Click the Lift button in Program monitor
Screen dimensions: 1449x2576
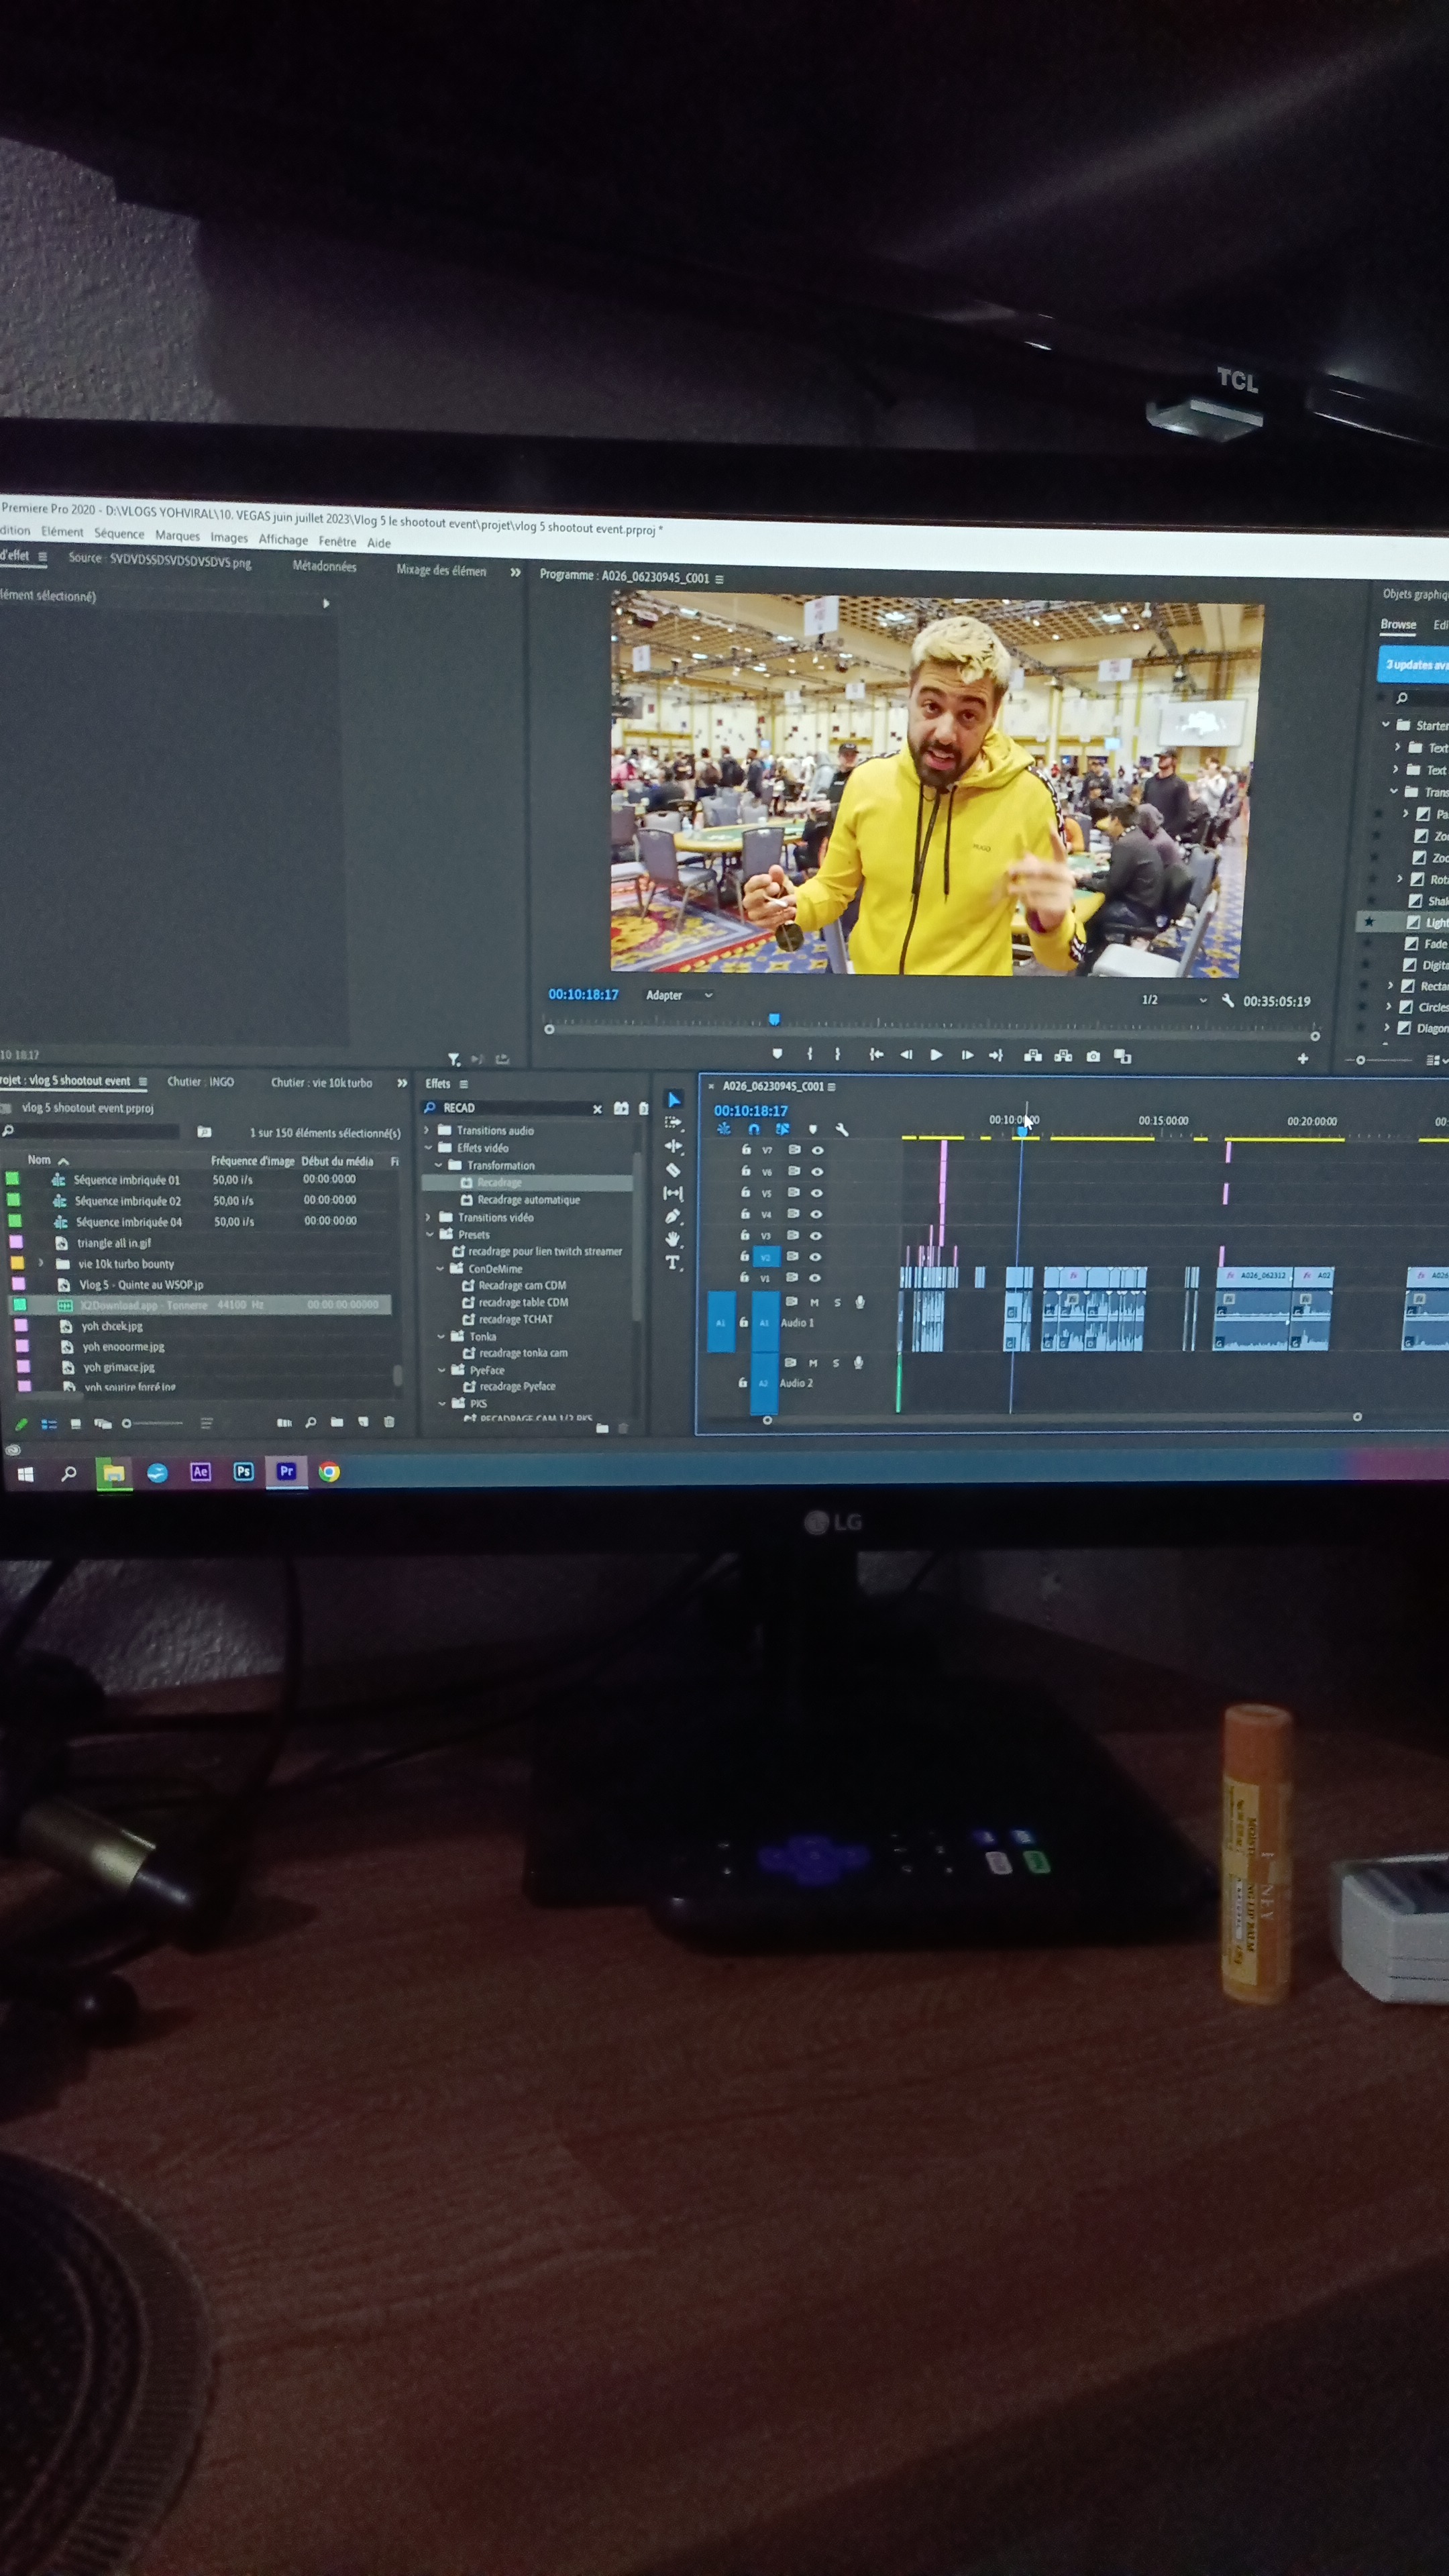pyautogui.click(x=1033, y=1056)
